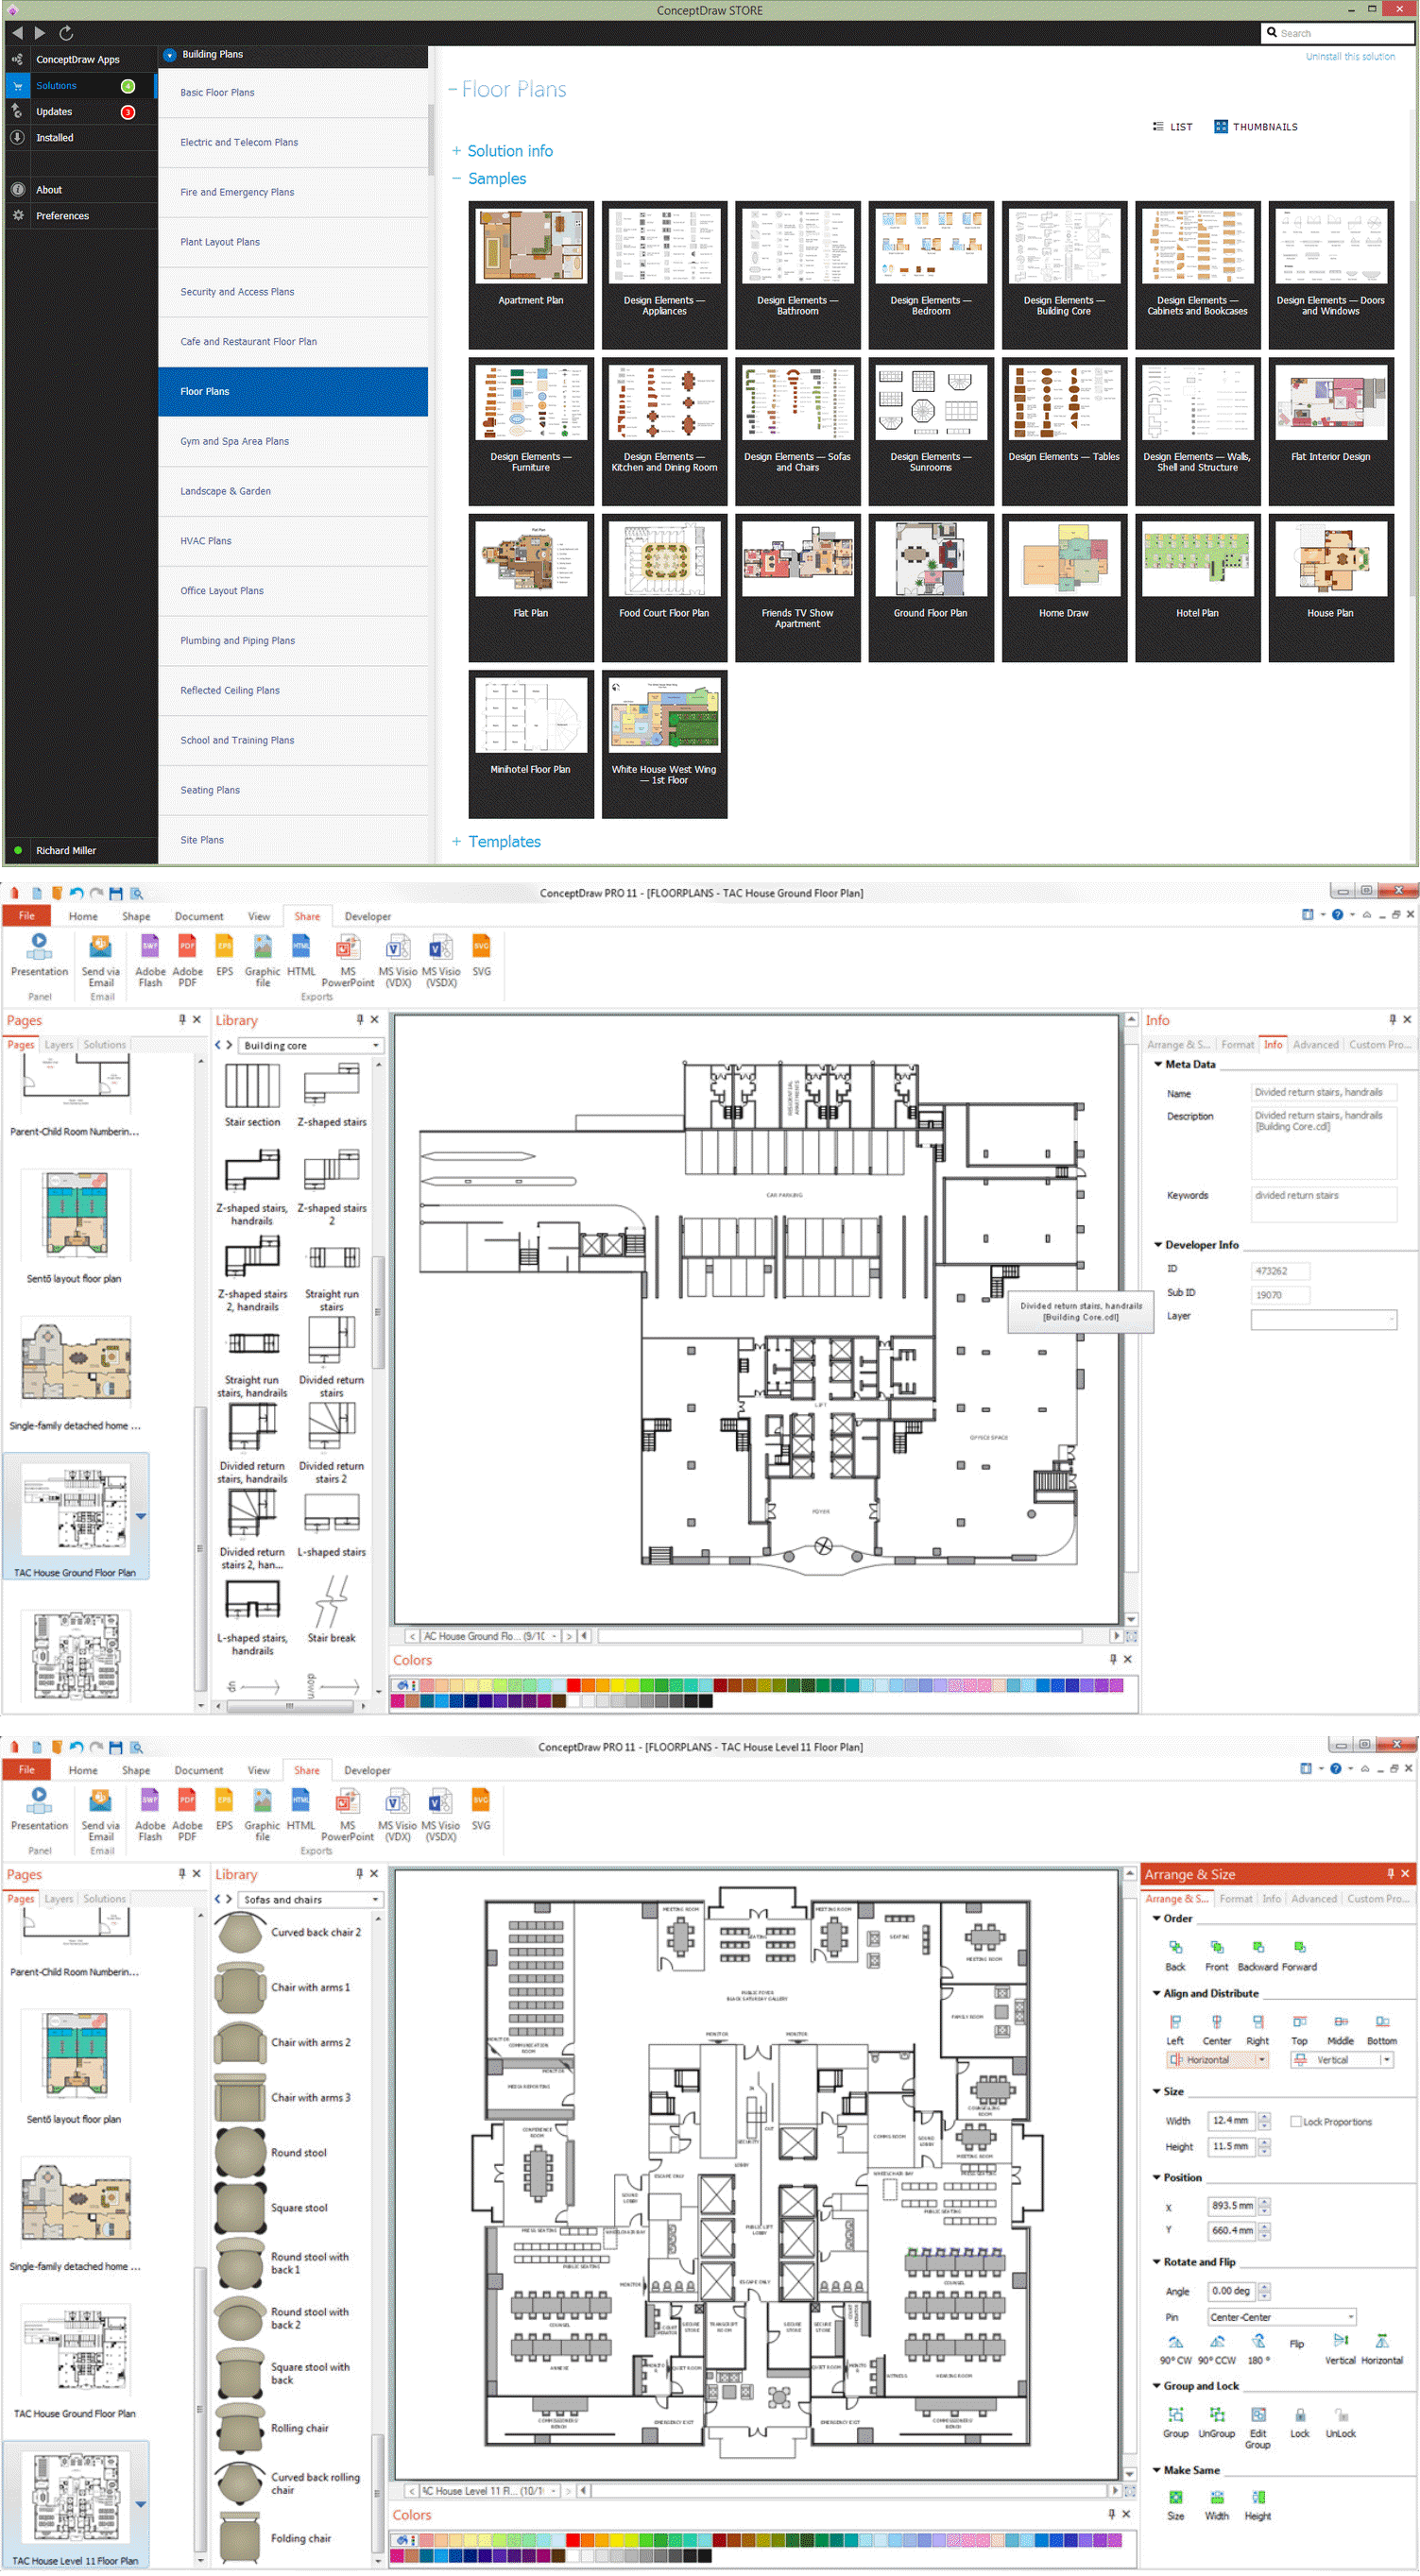Switch STORE samples to LIST view
Viewport: 1420px width, 2576px height.
tap(1172, 127)
